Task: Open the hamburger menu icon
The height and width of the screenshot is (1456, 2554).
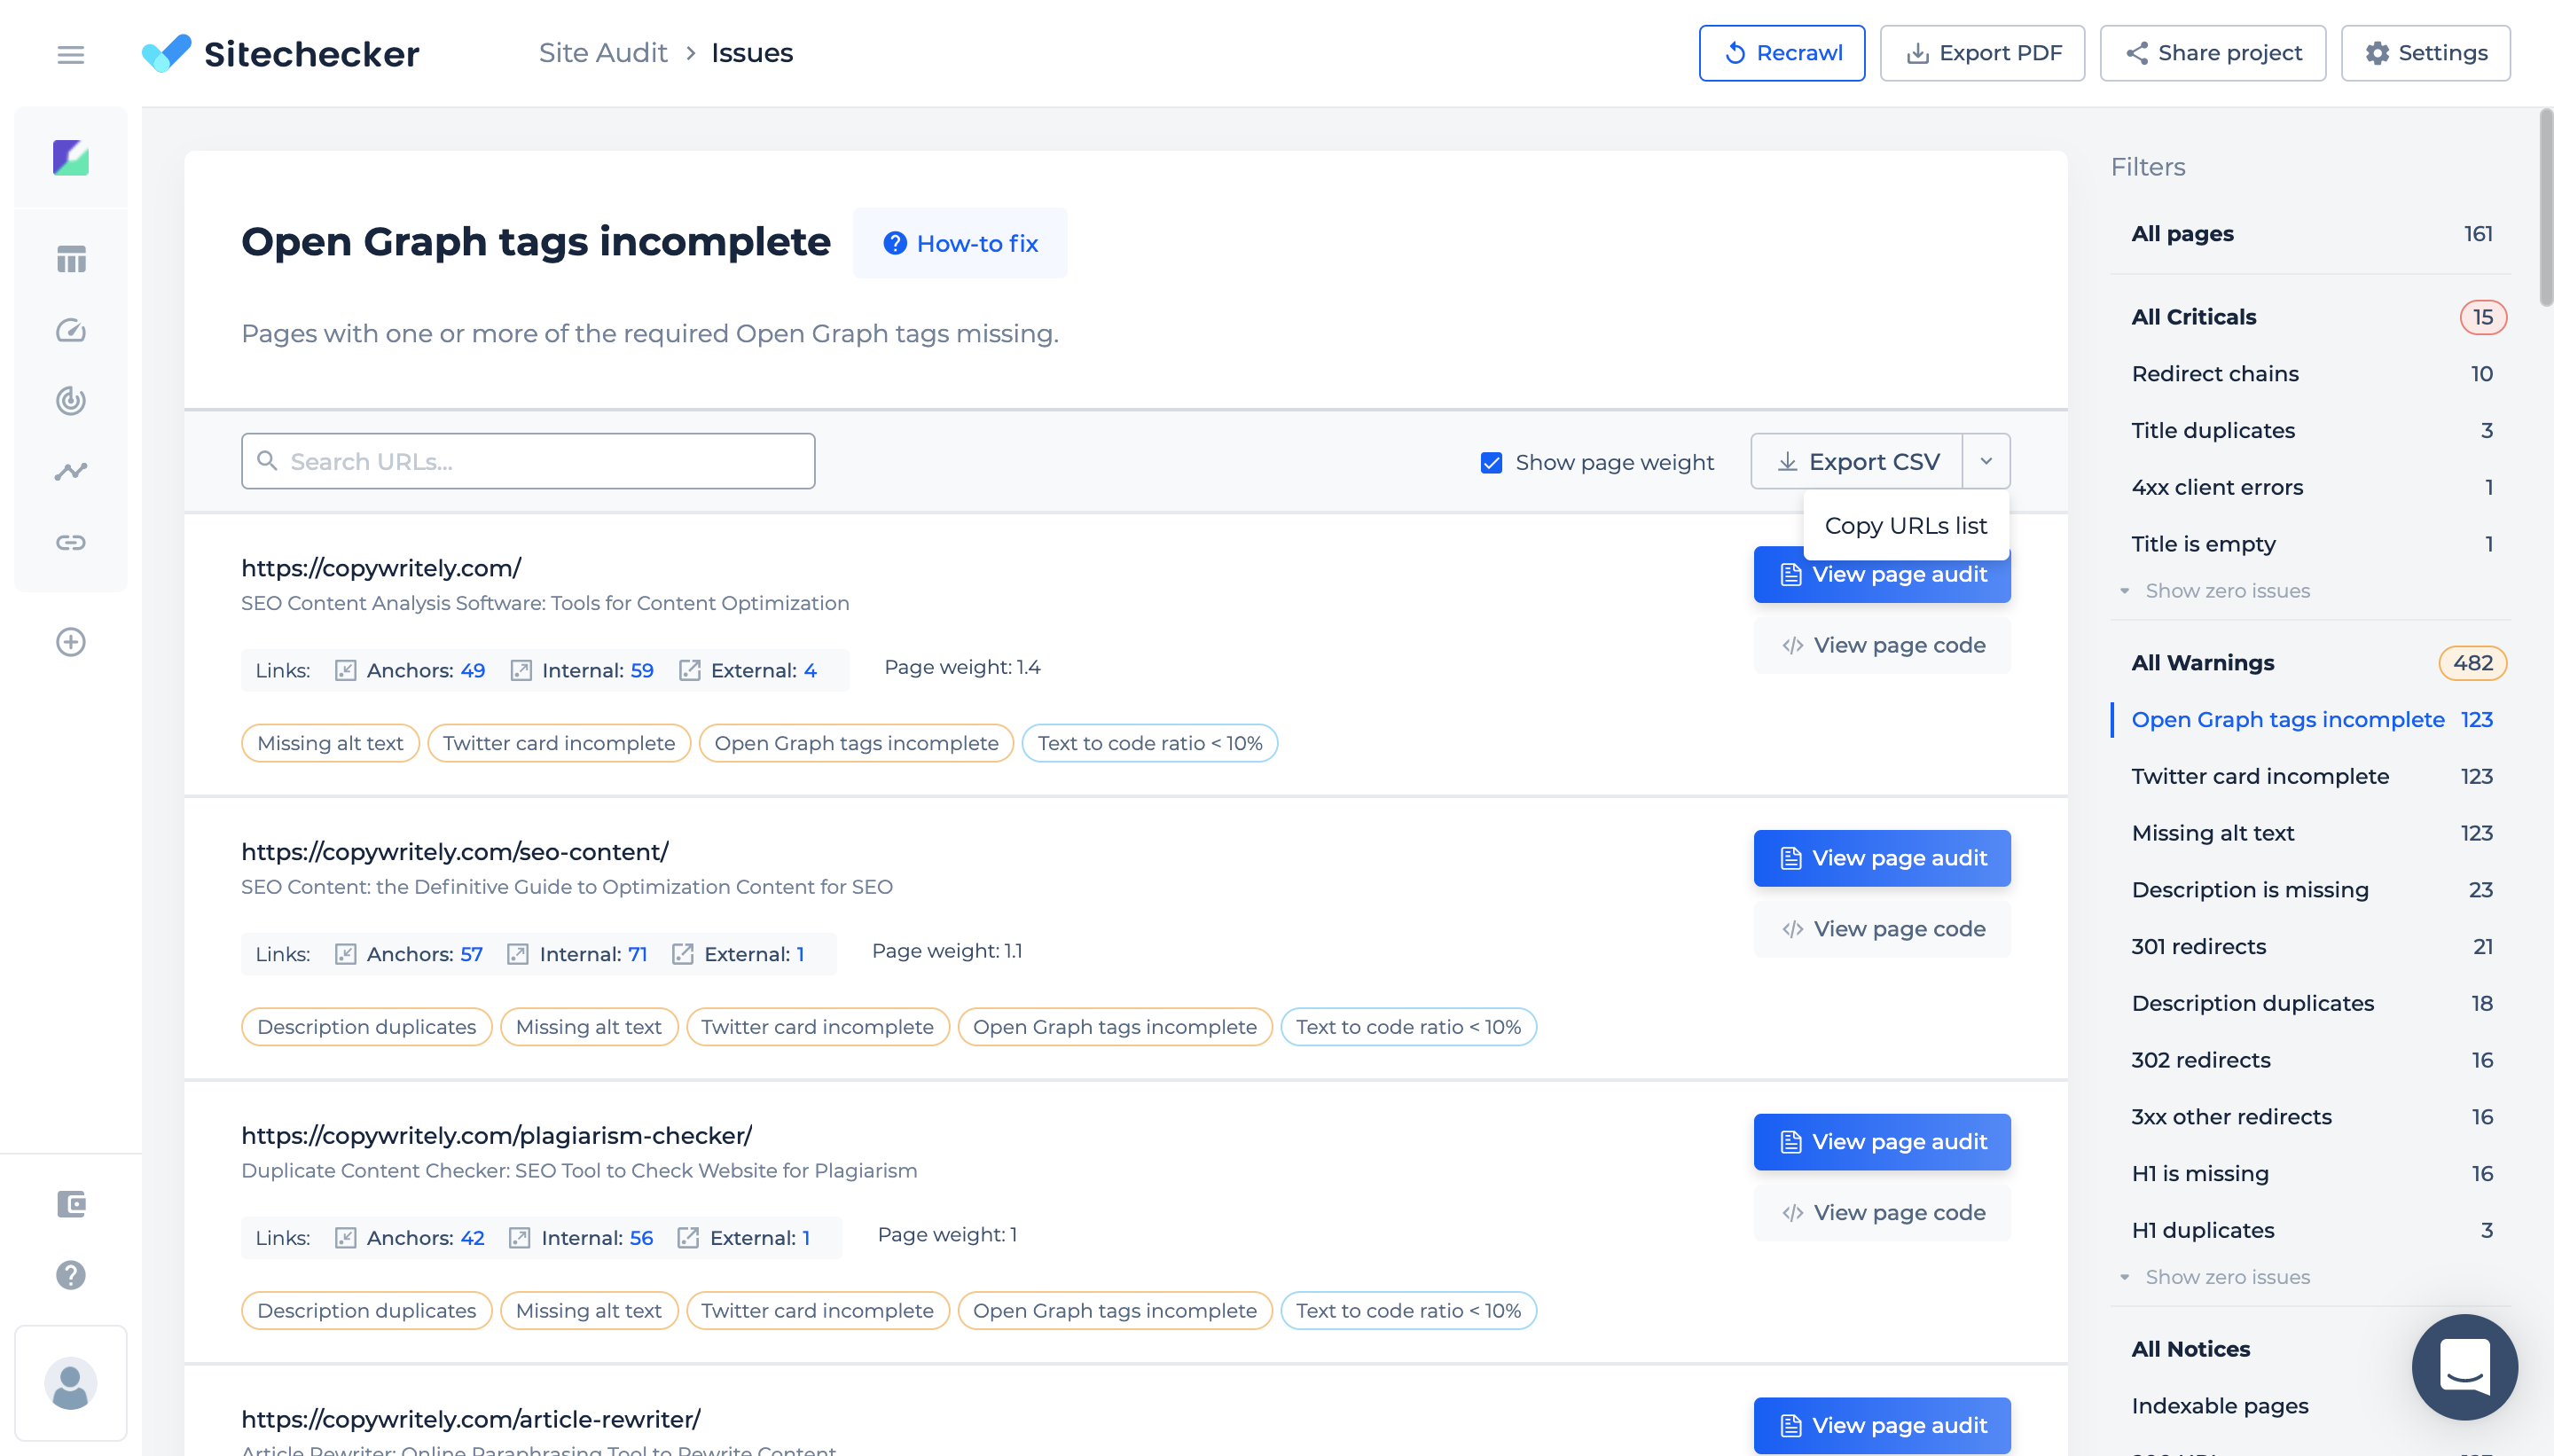Action: click(x=70, y=54)
